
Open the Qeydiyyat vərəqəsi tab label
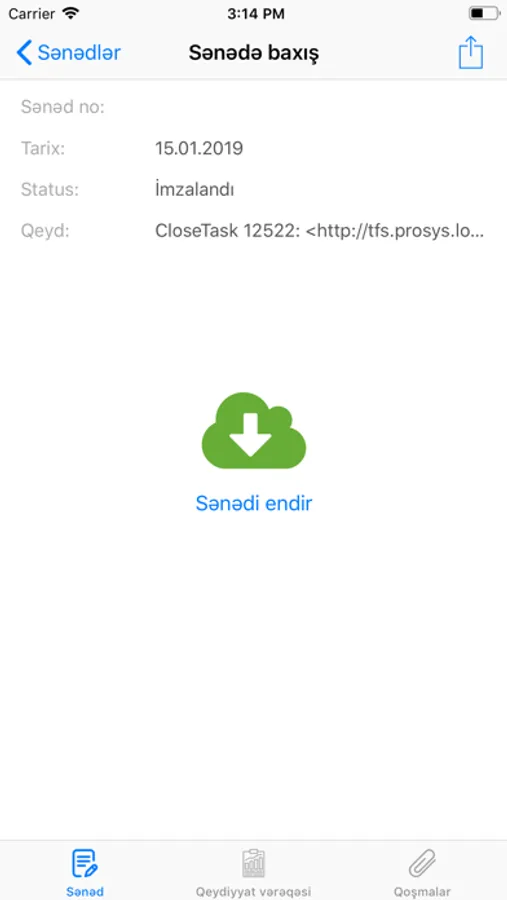tap(253, 892)
